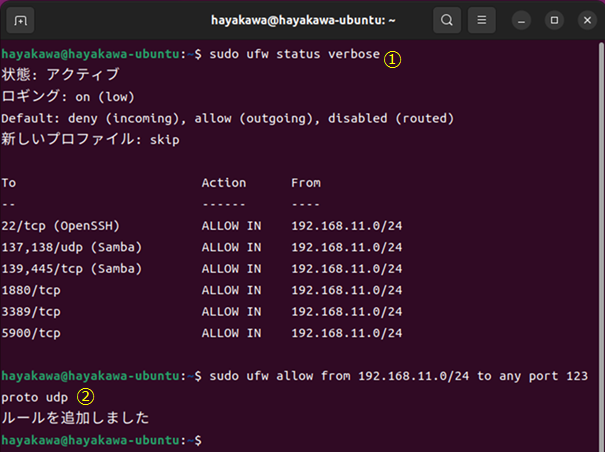Click the 5900/tcp port entry
Screen dimensions: 605x452
[31, 333]
